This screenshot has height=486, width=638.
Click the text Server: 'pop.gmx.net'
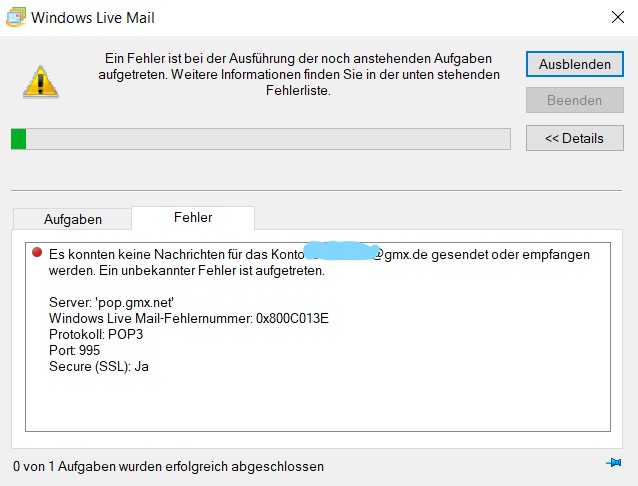(111, 302)
